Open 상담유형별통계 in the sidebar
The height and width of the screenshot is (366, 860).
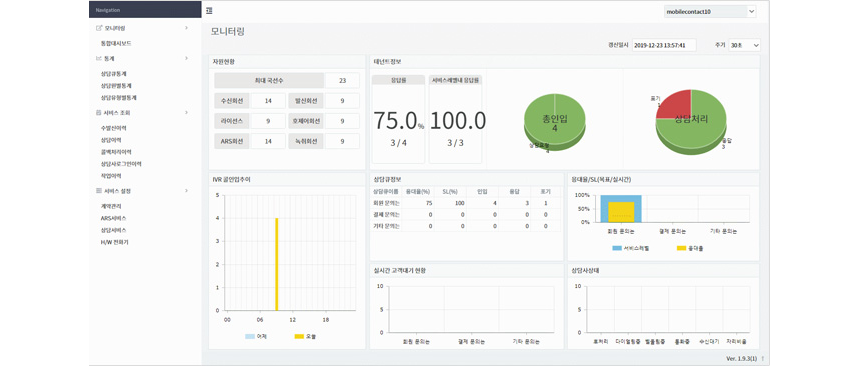(118, 98)
